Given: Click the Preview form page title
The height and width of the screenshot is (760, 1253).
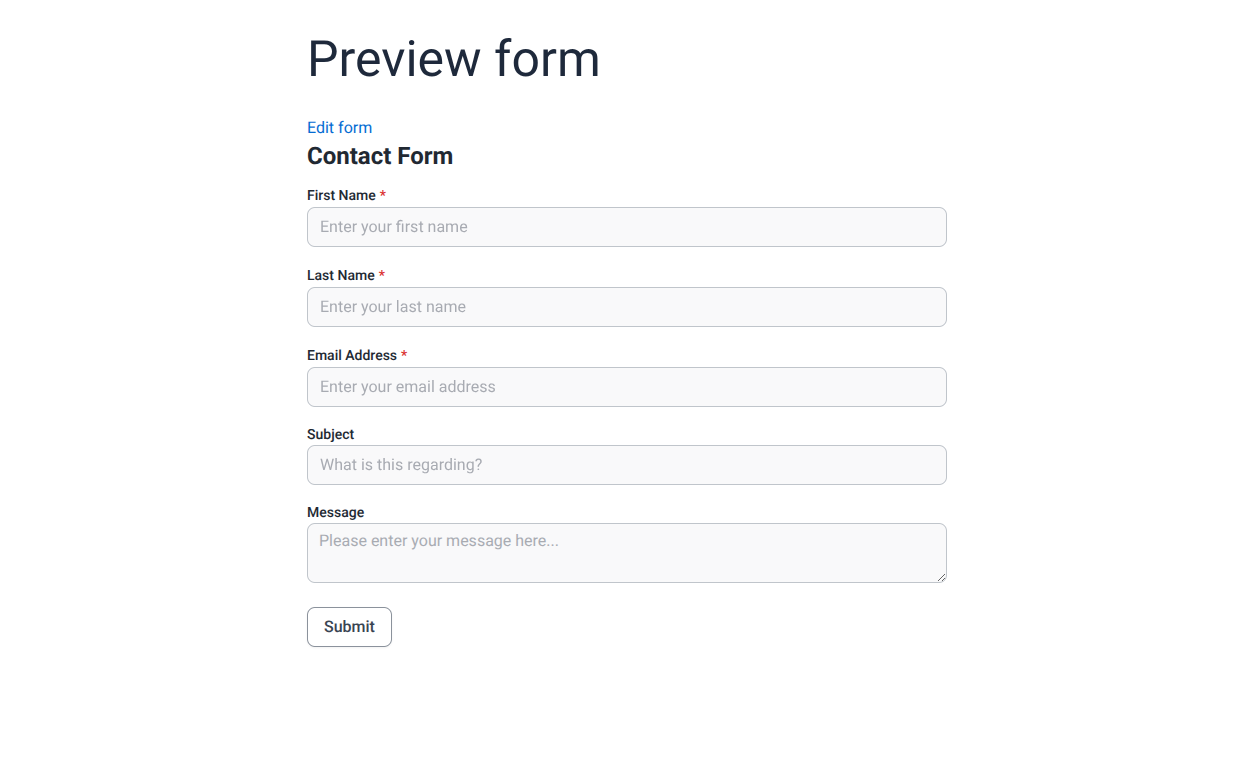Looking at the screenshot, I should click(453, 59).
